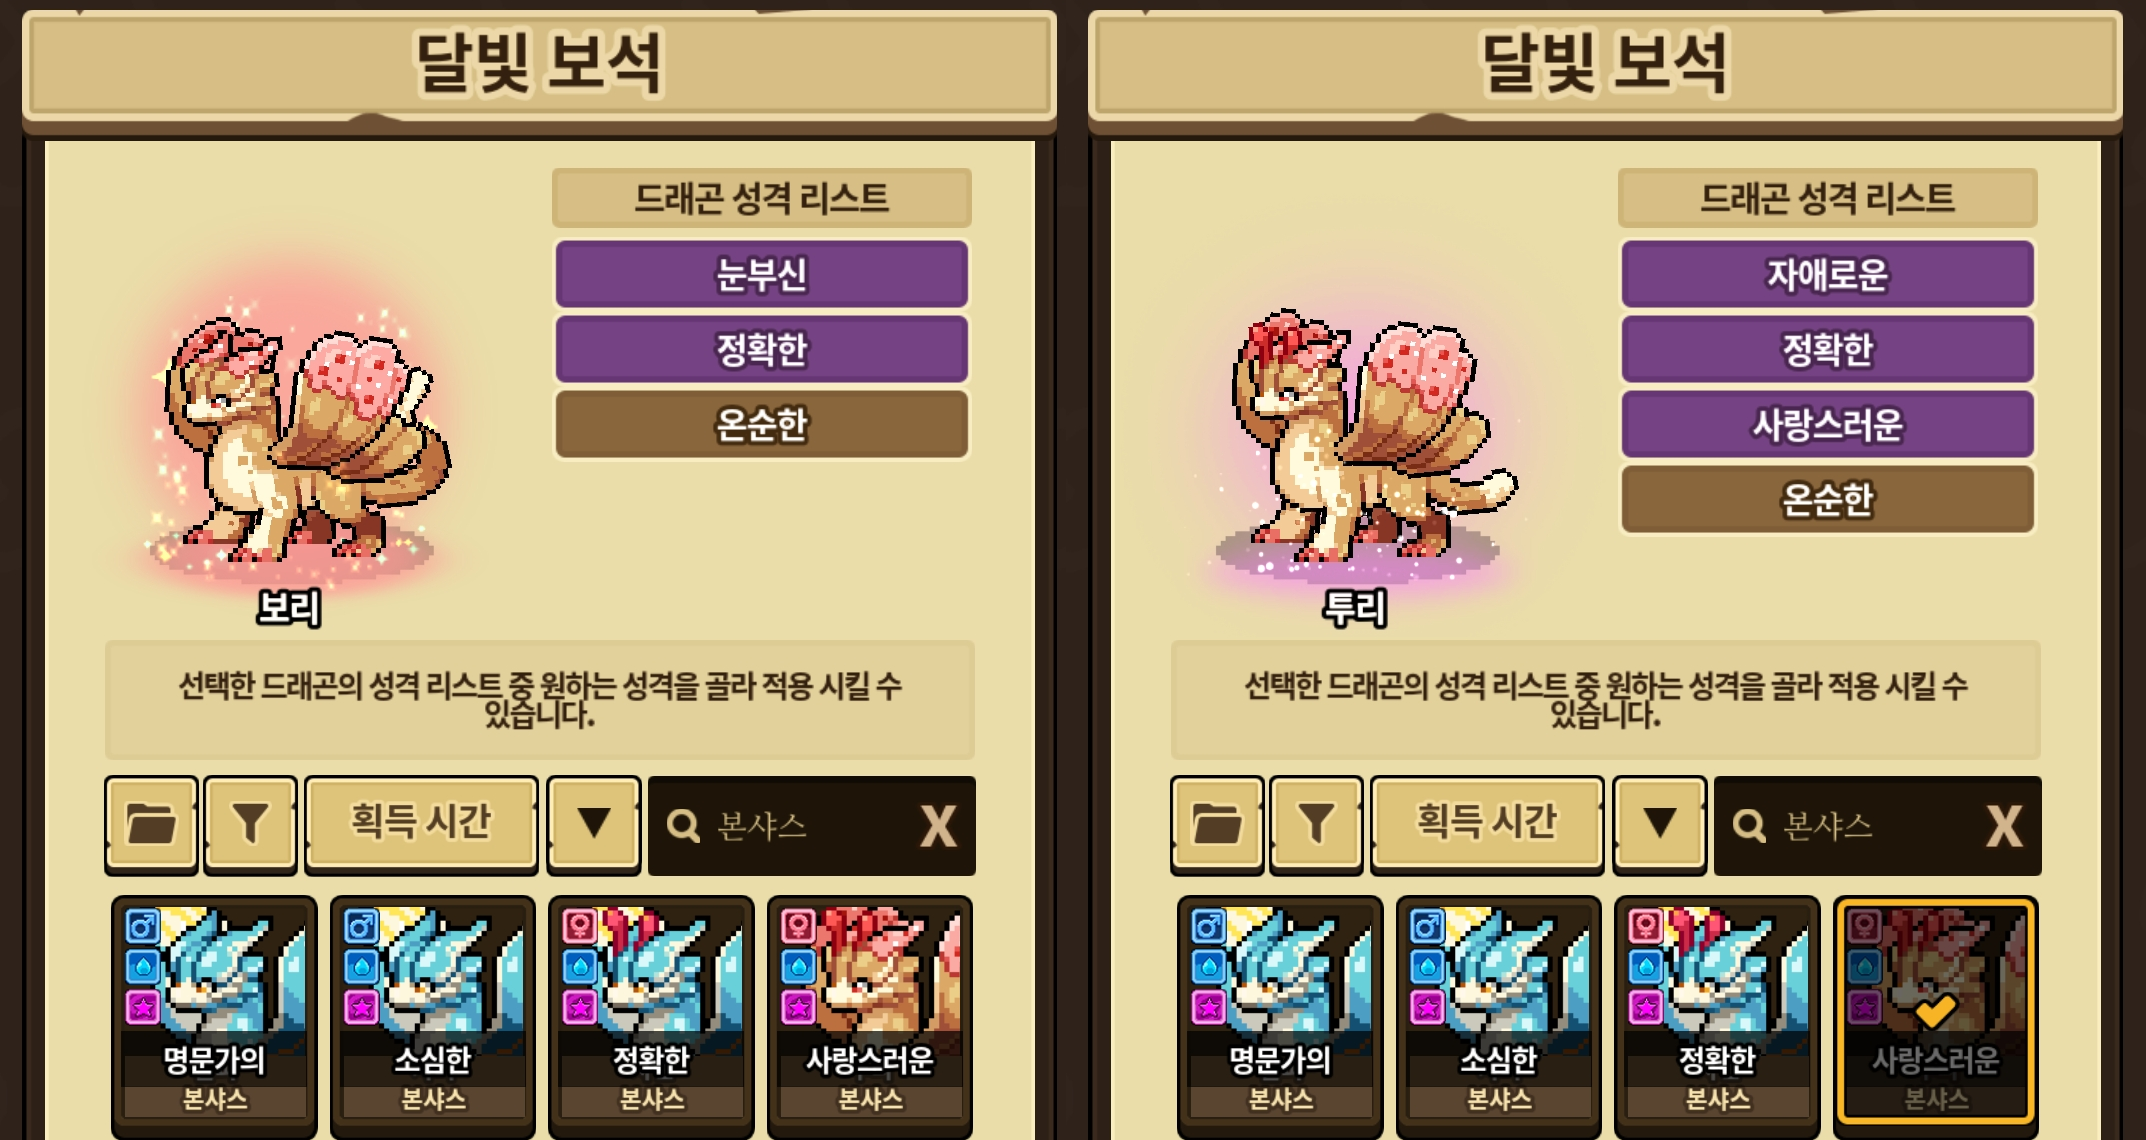Screen dimensions: 2146x1140
Task: Select the 온순한 personality in the left list
Action: click(762, 424)
